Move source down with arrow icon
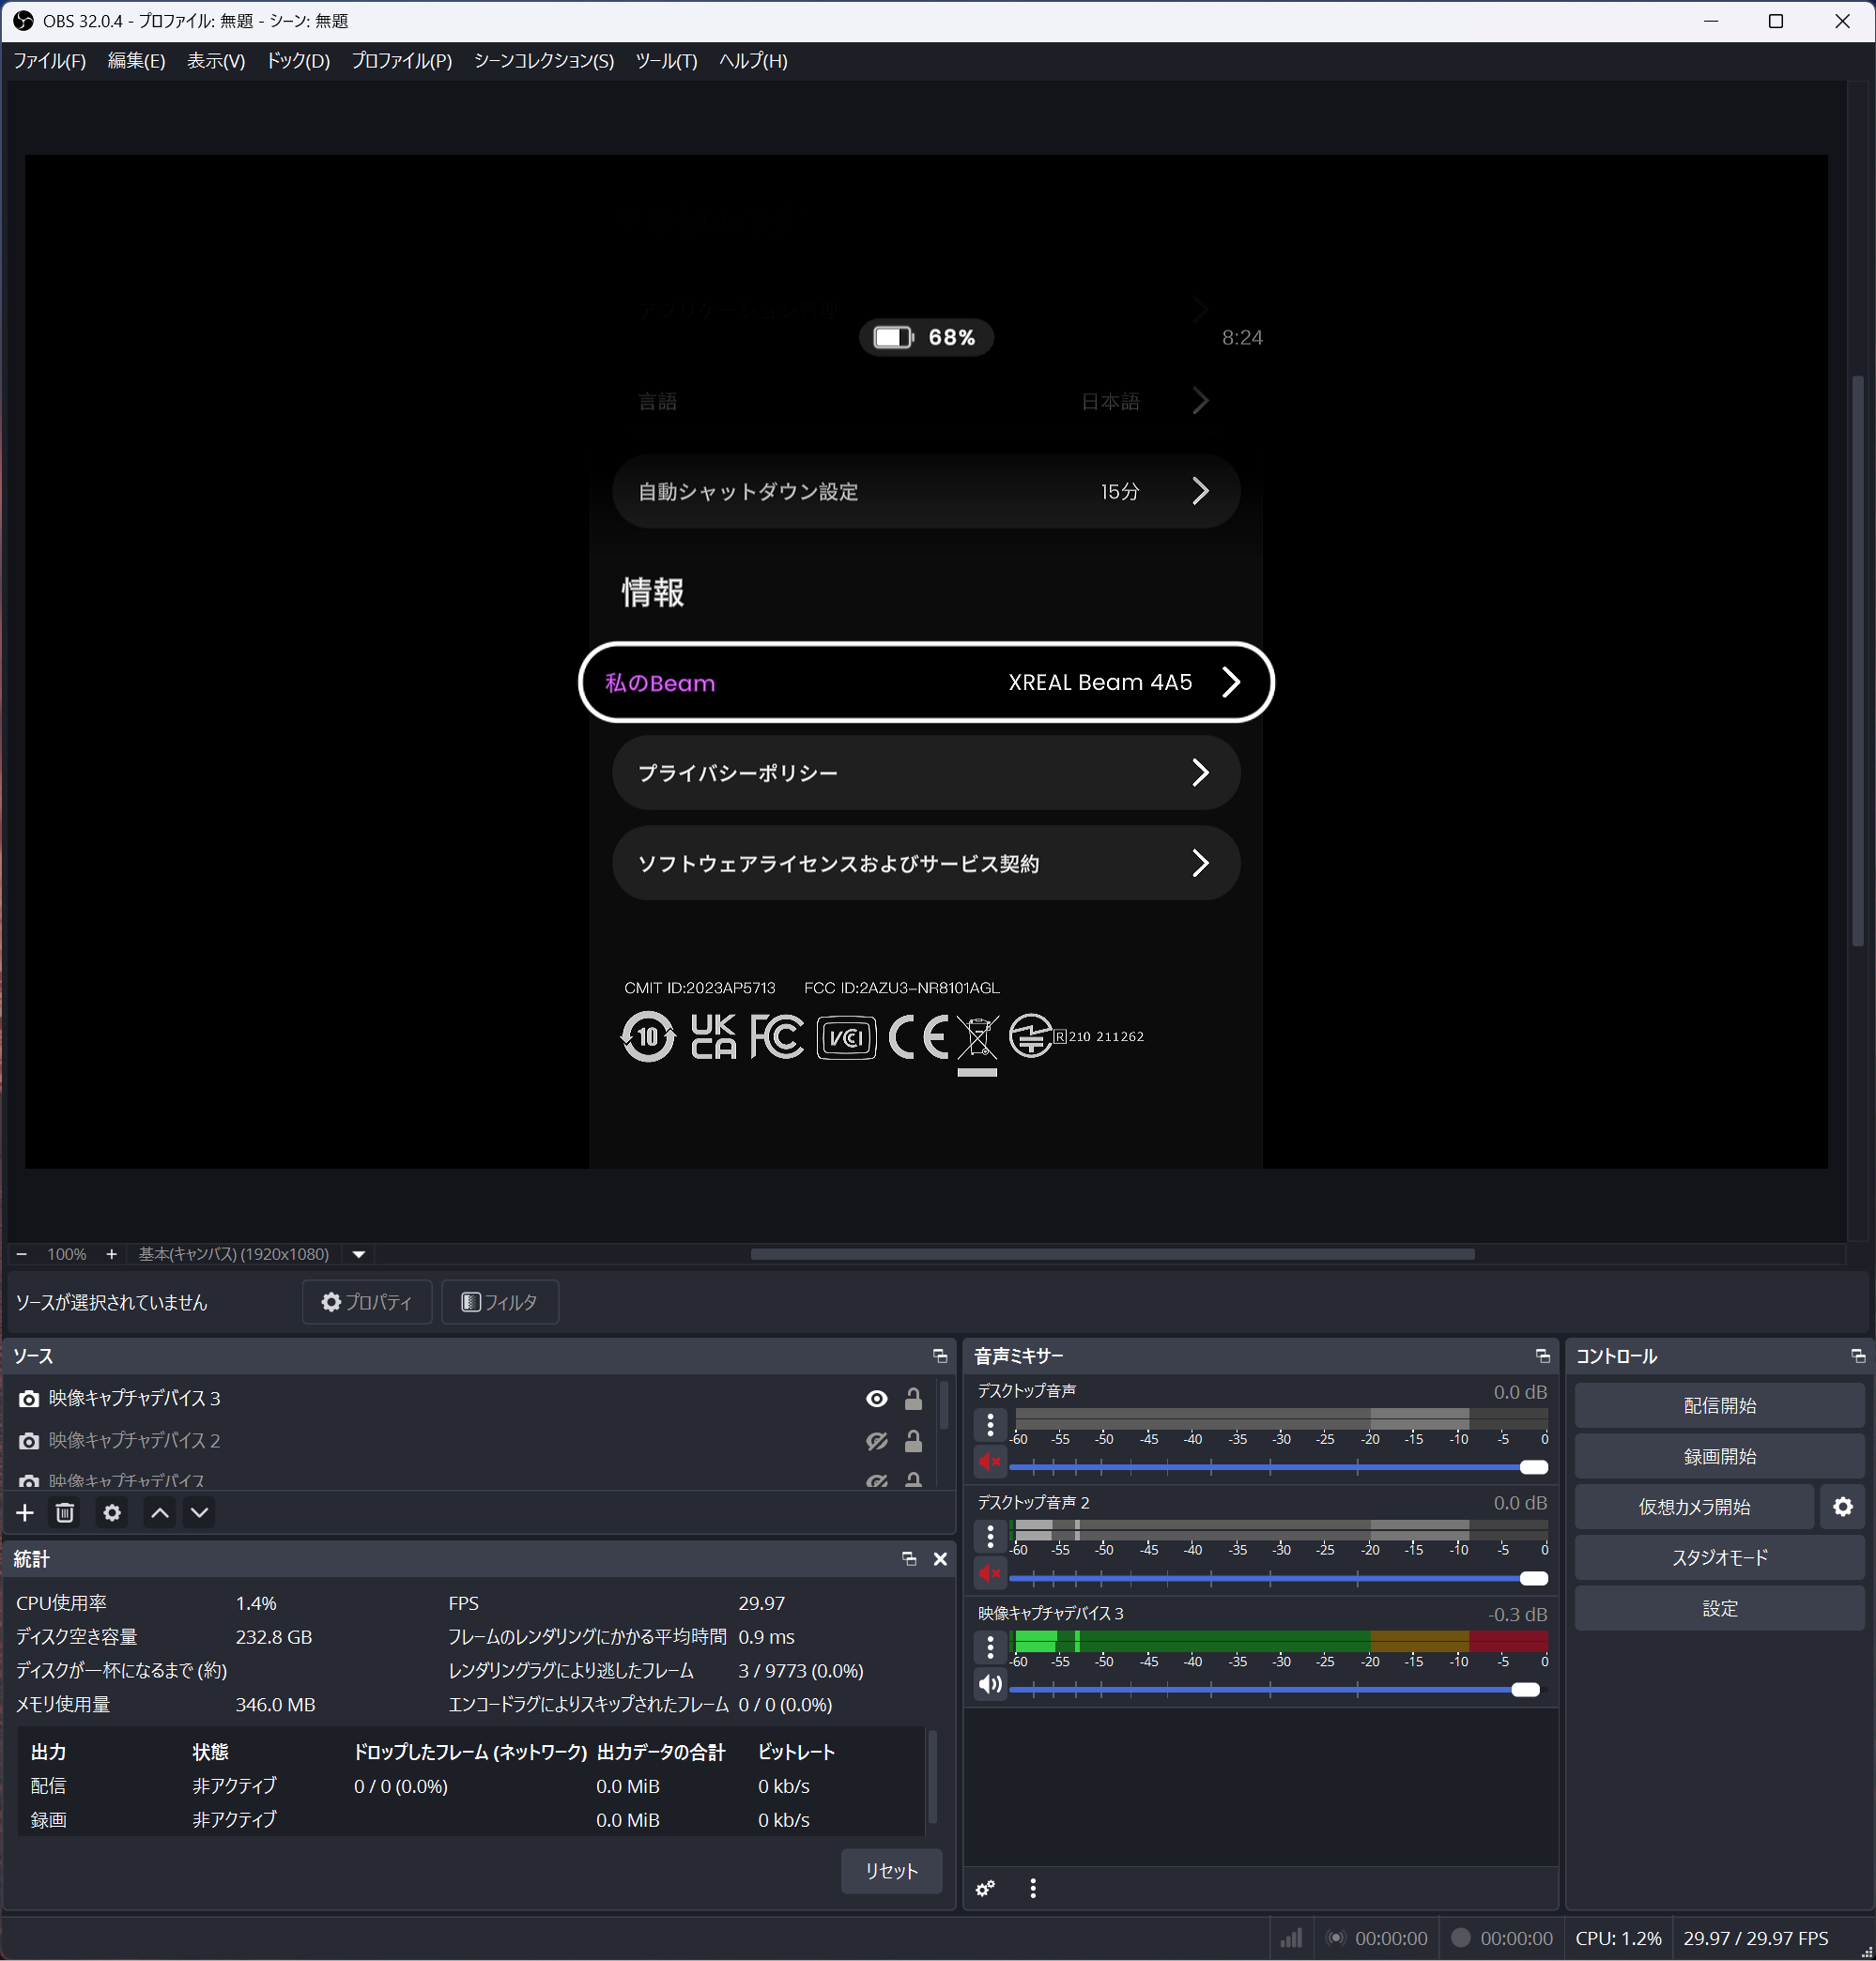This screenshot has width=1876, height=1961. coord(200,1513)
